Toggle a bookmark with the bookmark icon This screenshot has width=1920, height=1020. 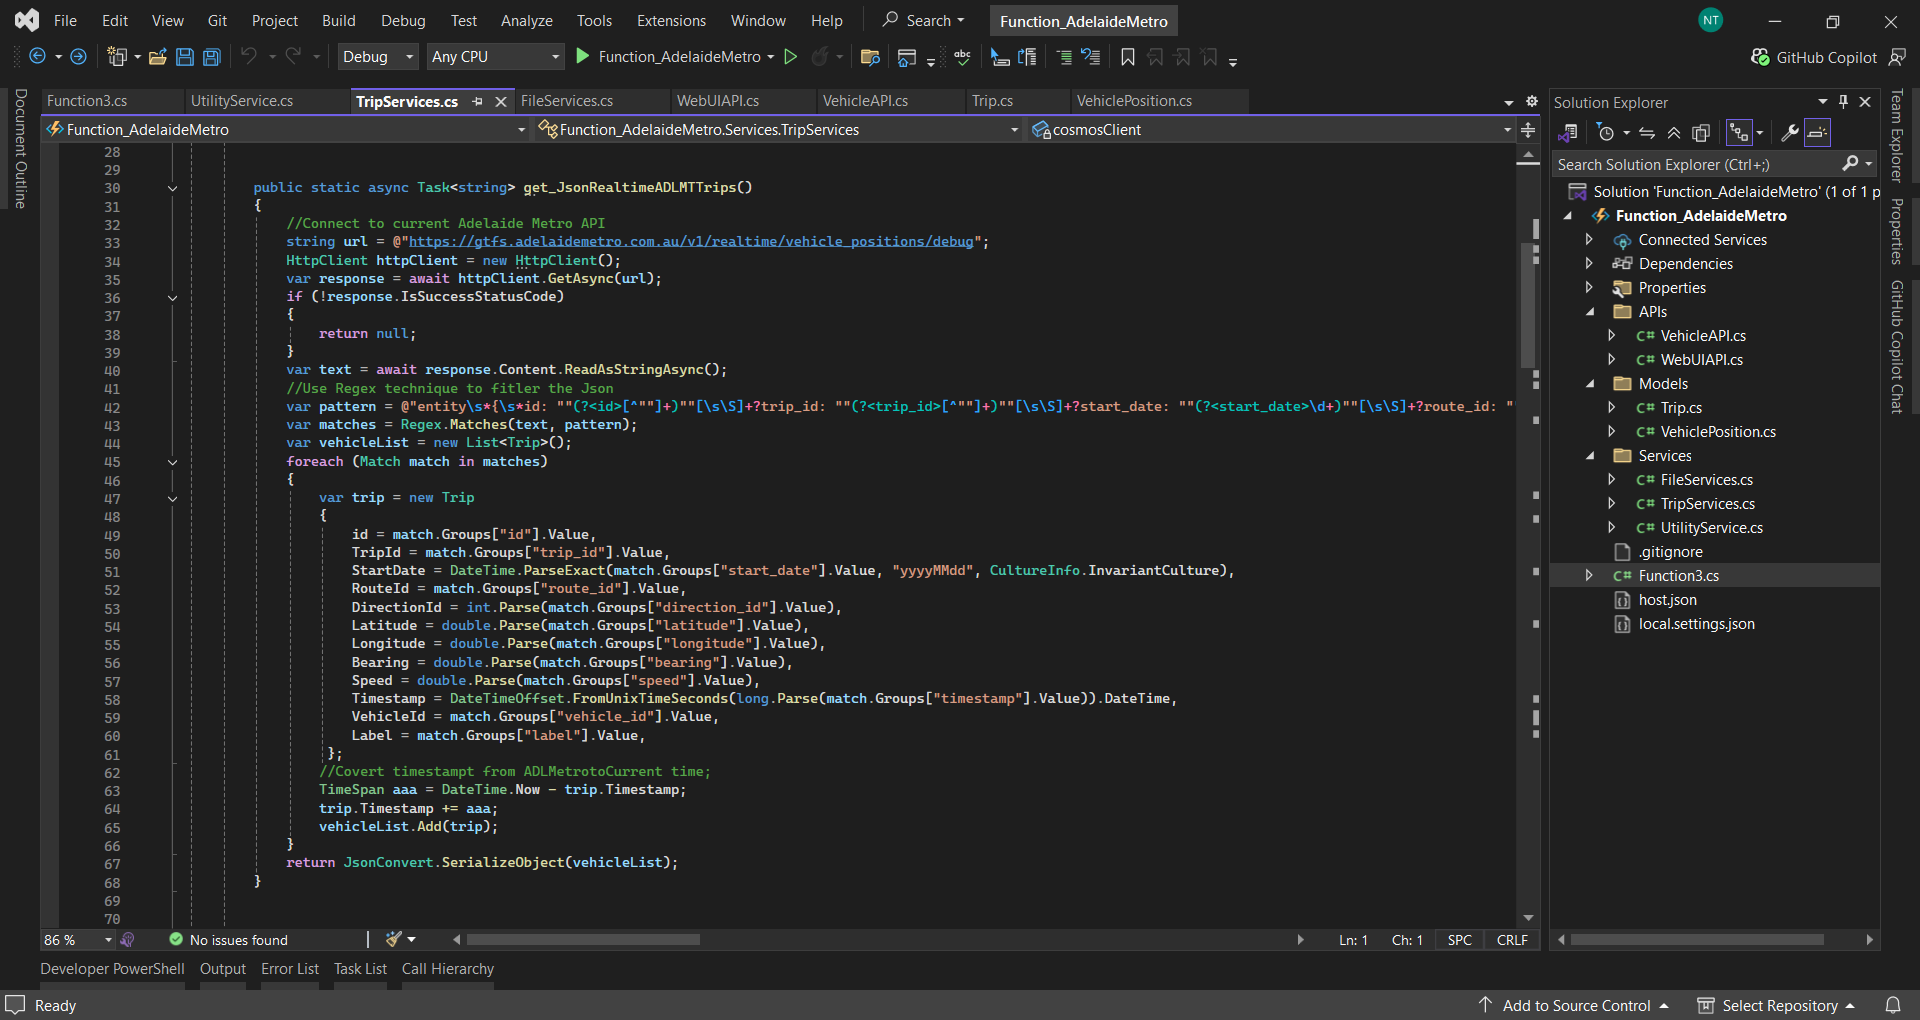(x=1127, y=57)
